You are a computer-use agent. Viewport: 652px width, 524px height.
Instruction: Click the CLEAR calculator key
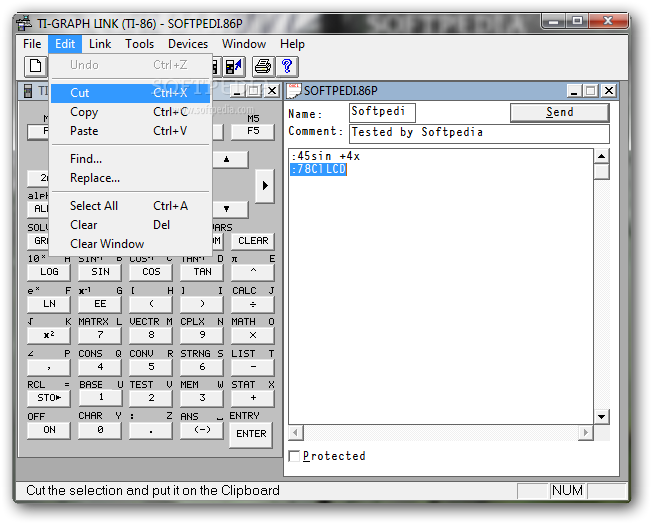click(x=253, y=241)
